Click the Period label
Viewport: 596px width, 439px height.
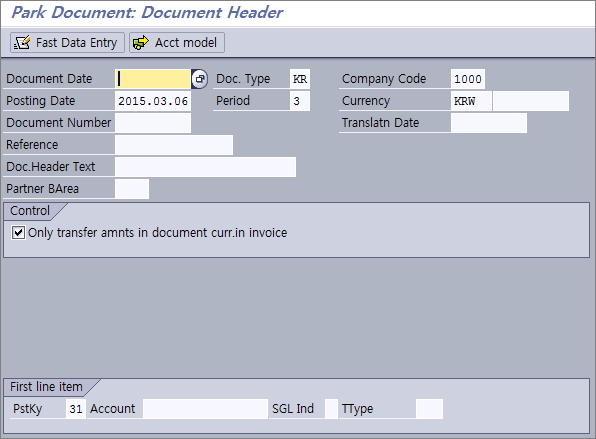233,101
